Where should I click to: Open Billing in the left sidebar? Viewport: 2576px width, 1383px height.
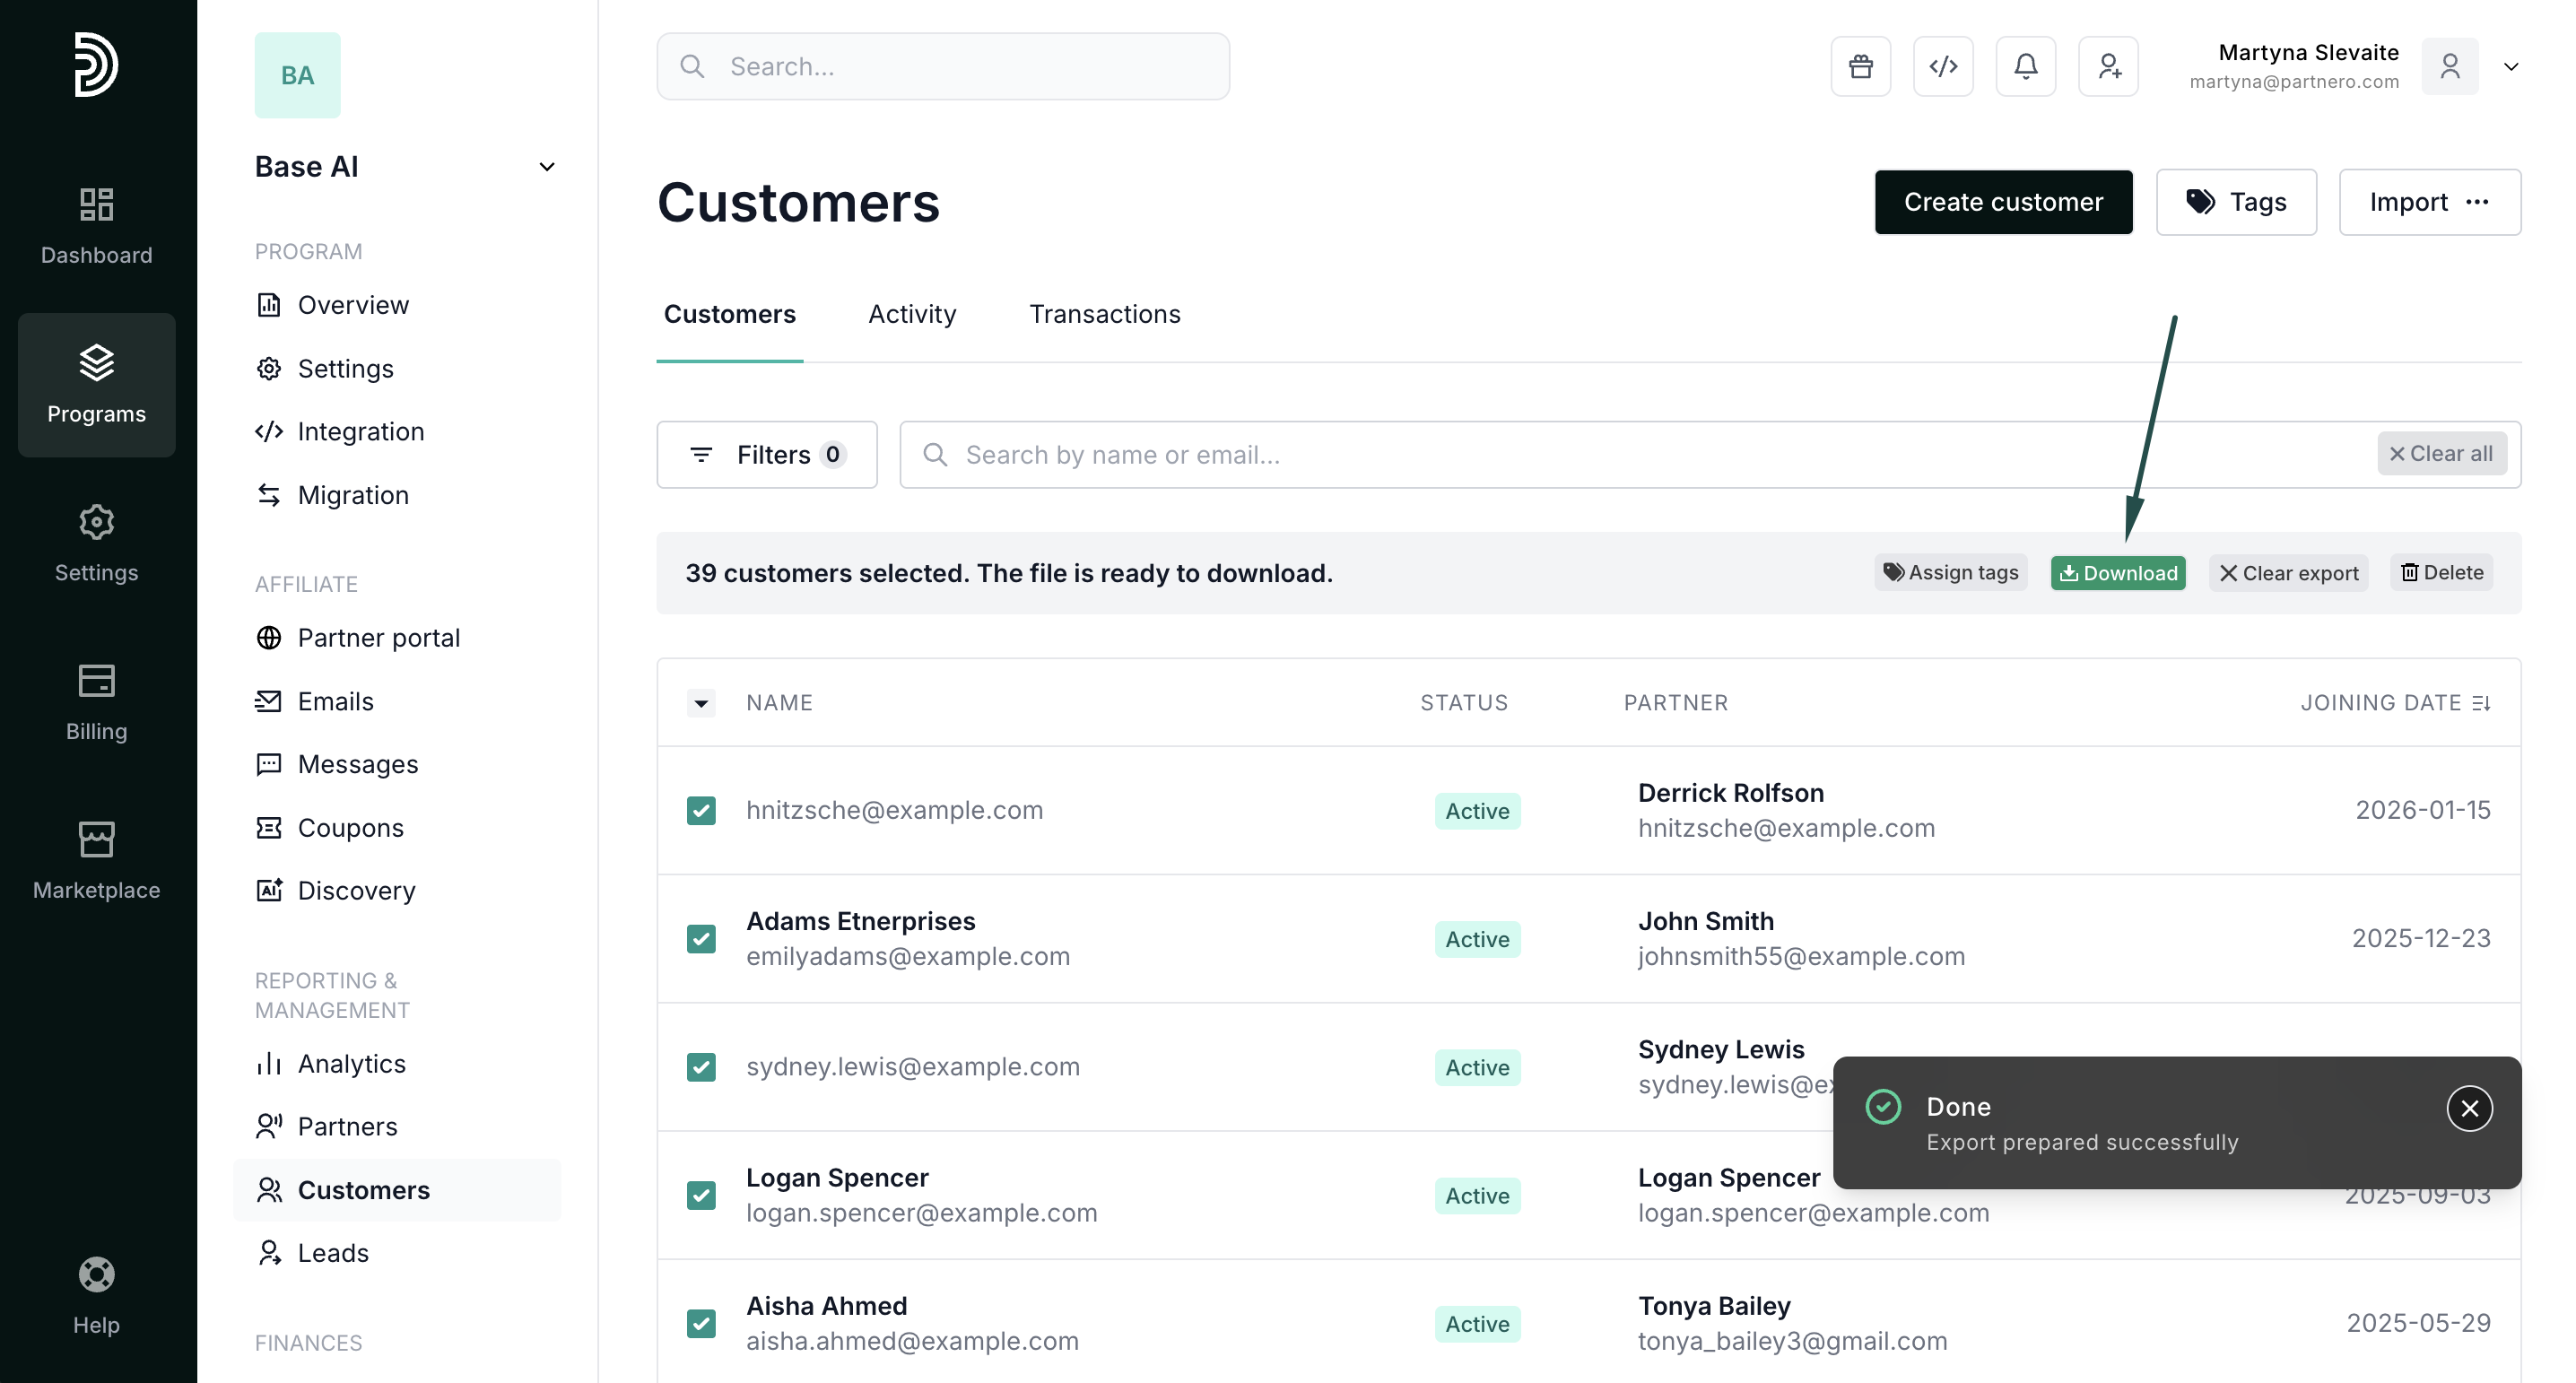point(96,701)
